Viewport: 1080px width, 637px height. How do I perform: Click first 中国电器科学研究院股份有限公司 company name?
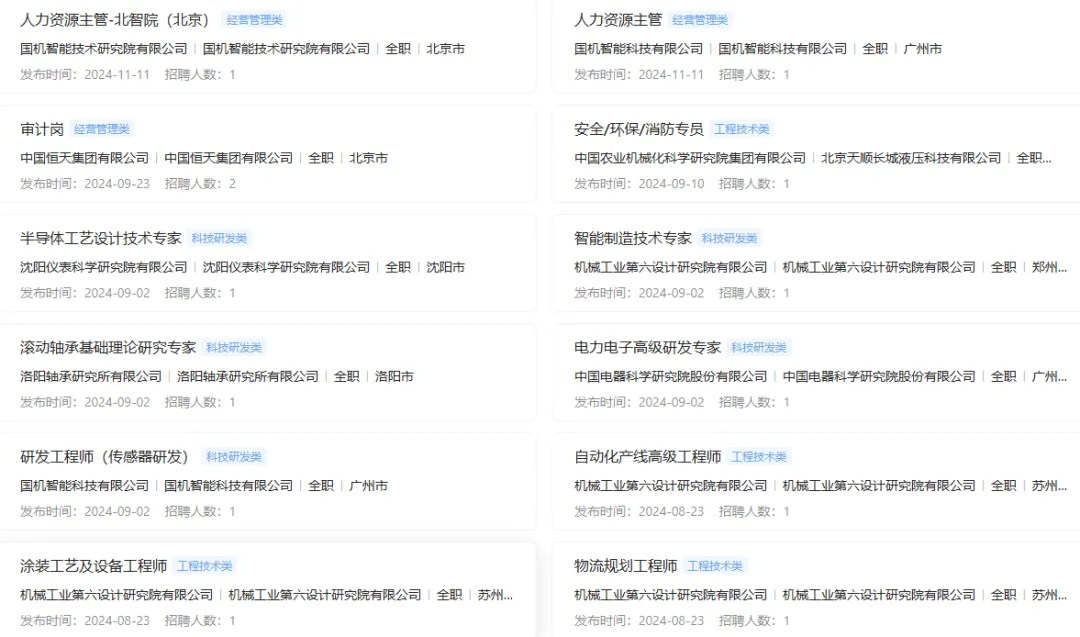(x=671, y=377)
